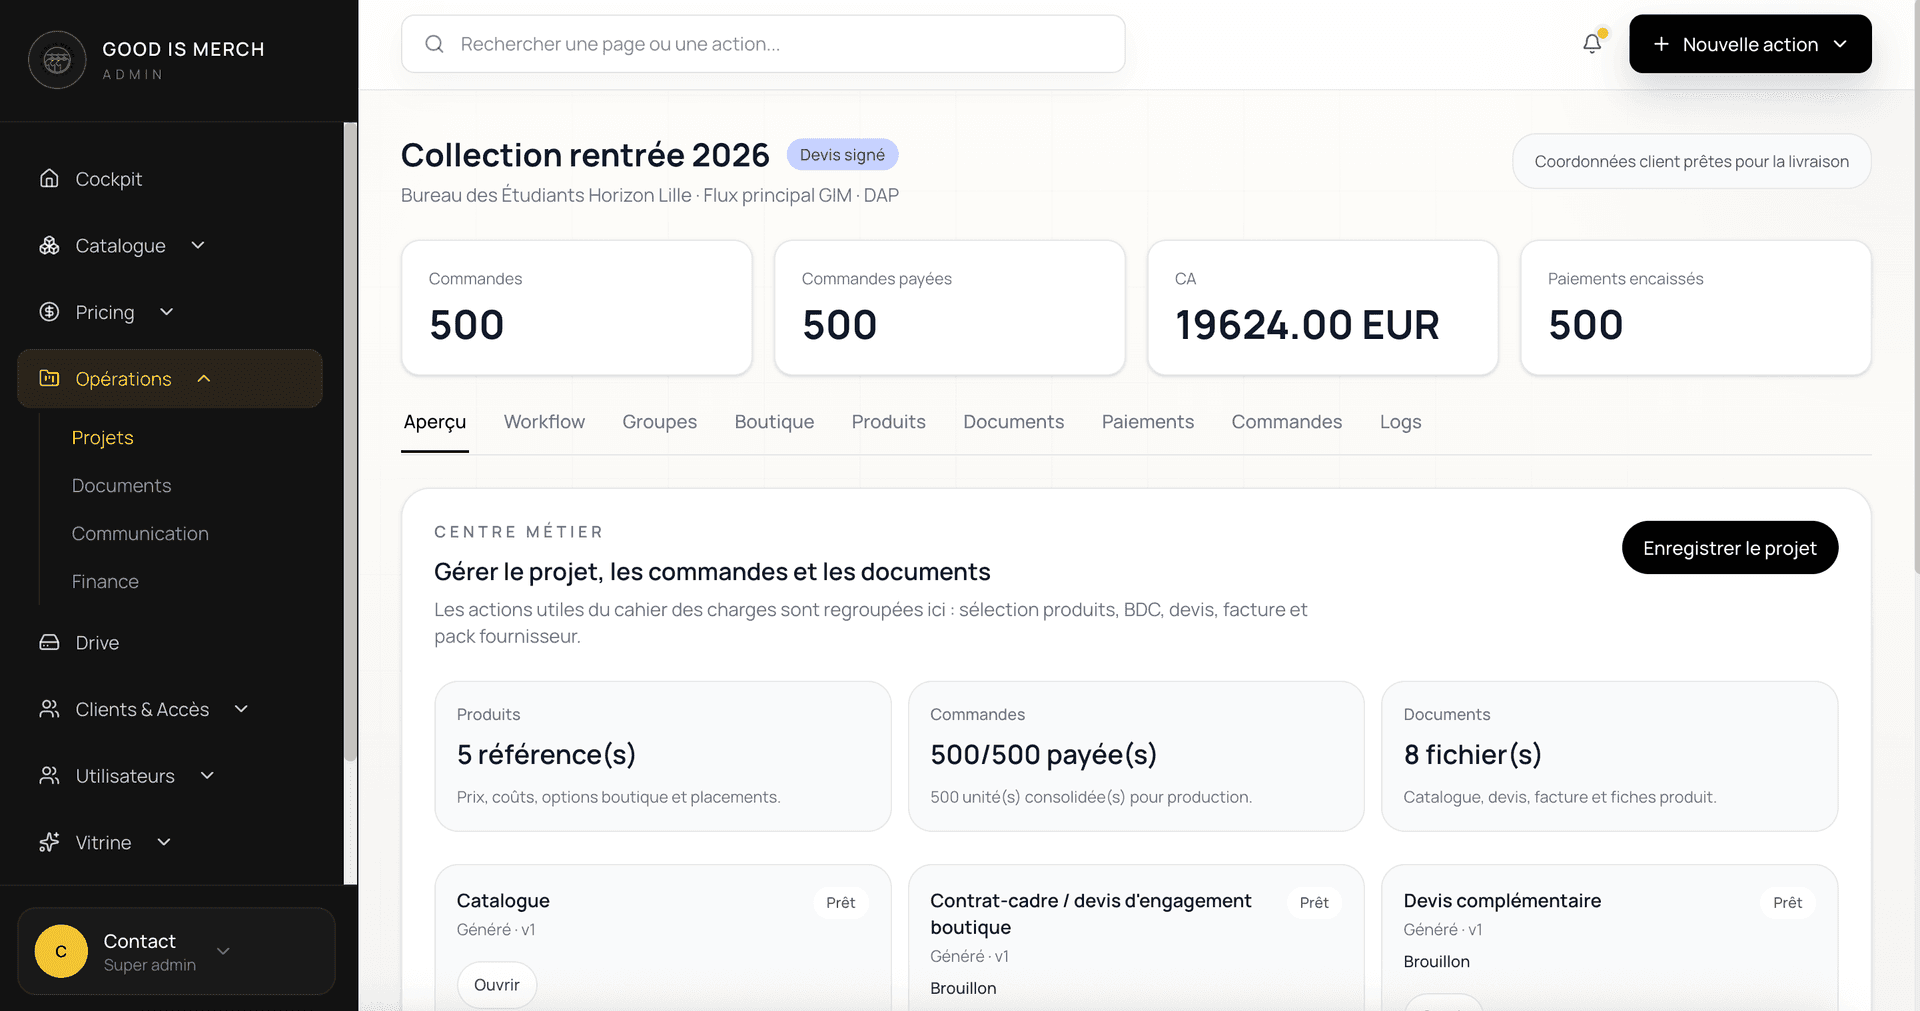The width and height of the screenshot is (1920, 1011).
Task: Open the Paiements tab
Action: [1148, 422]
